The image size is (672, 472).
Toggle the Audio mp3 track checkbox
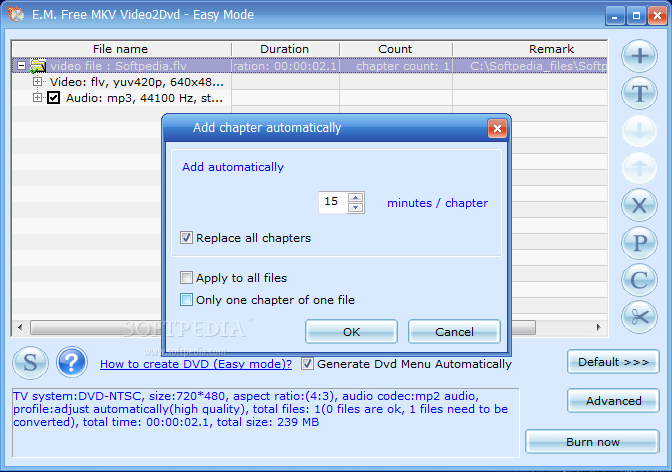tap(53, 98)
